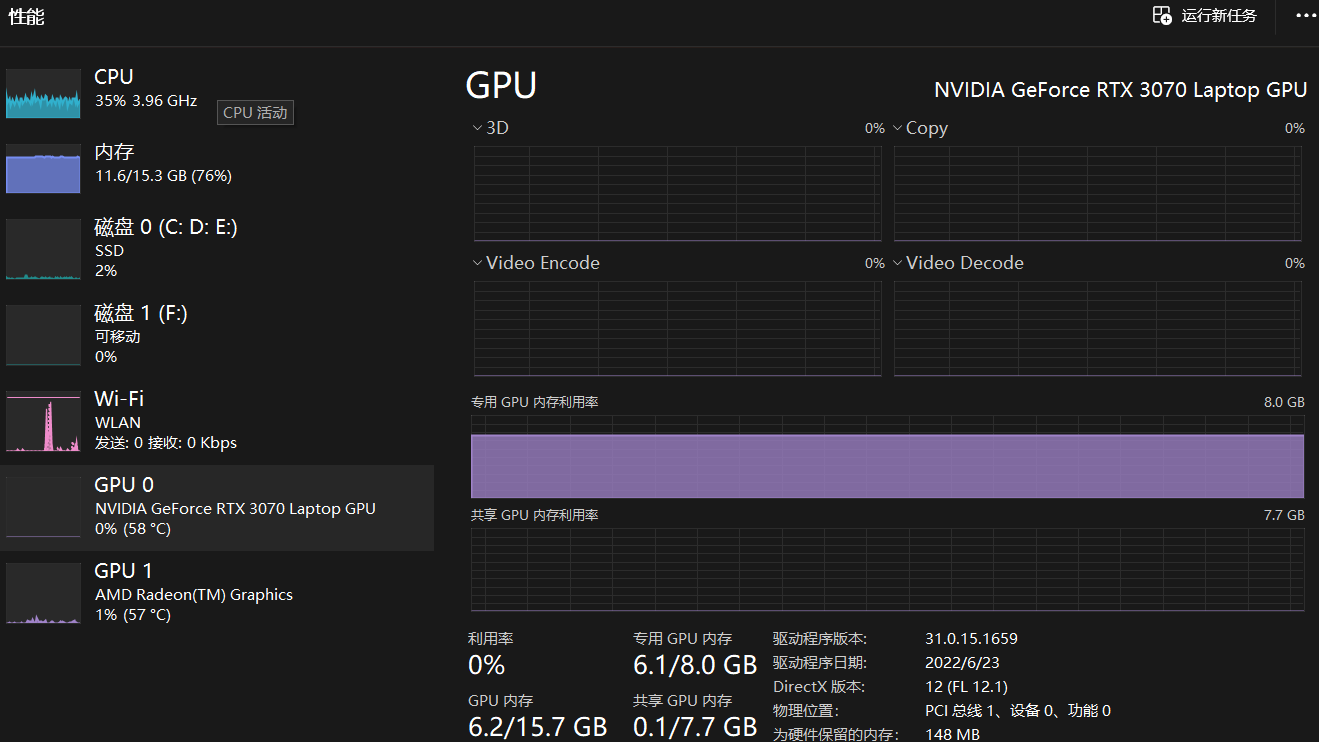Open the more options ellipsis menu
1319x742 pixels.
tap(1306, 16)
